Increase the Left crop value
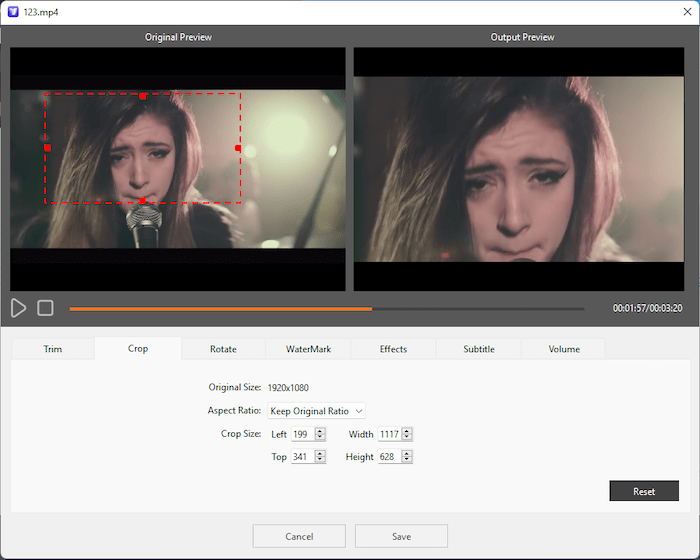This screenshot has height=560, width=700. click(320, 431)
